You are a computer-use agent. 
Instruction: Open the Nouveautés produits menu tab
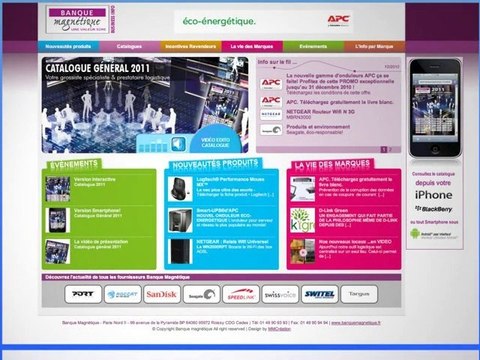(x=68, y=46)
